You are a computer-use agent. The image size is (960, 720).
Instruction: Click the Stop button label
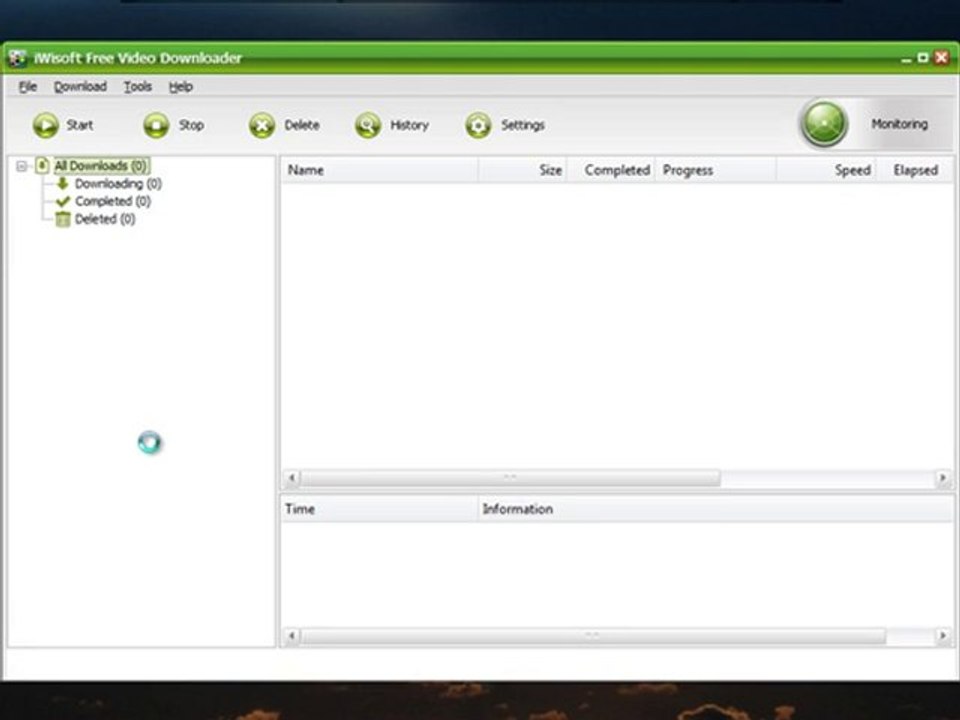click(191, 126)
